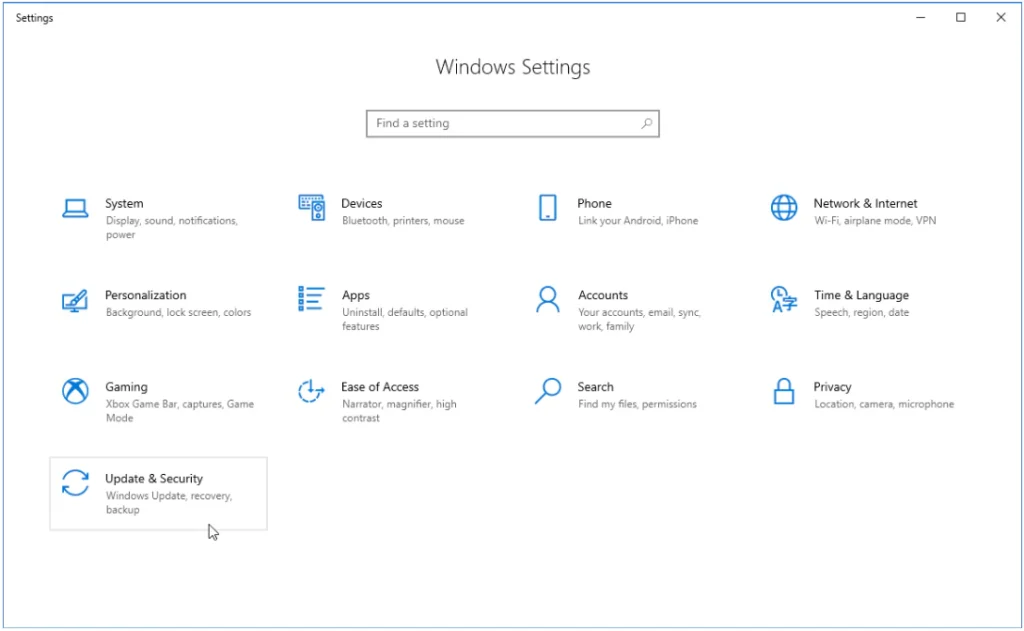Click the Phone icon

click(547, 208)
